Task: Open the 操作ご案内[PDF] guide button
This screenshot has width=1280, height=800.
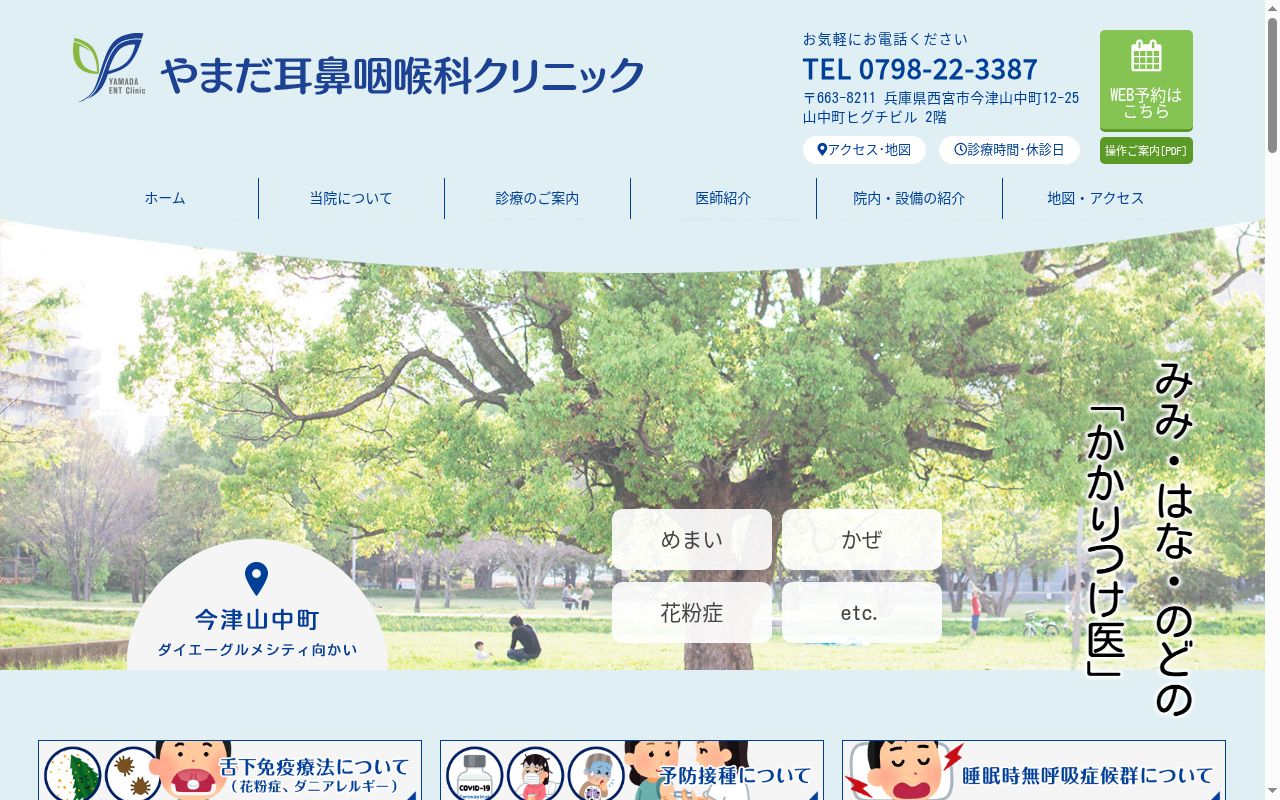Action: [x=1146, y=151]
